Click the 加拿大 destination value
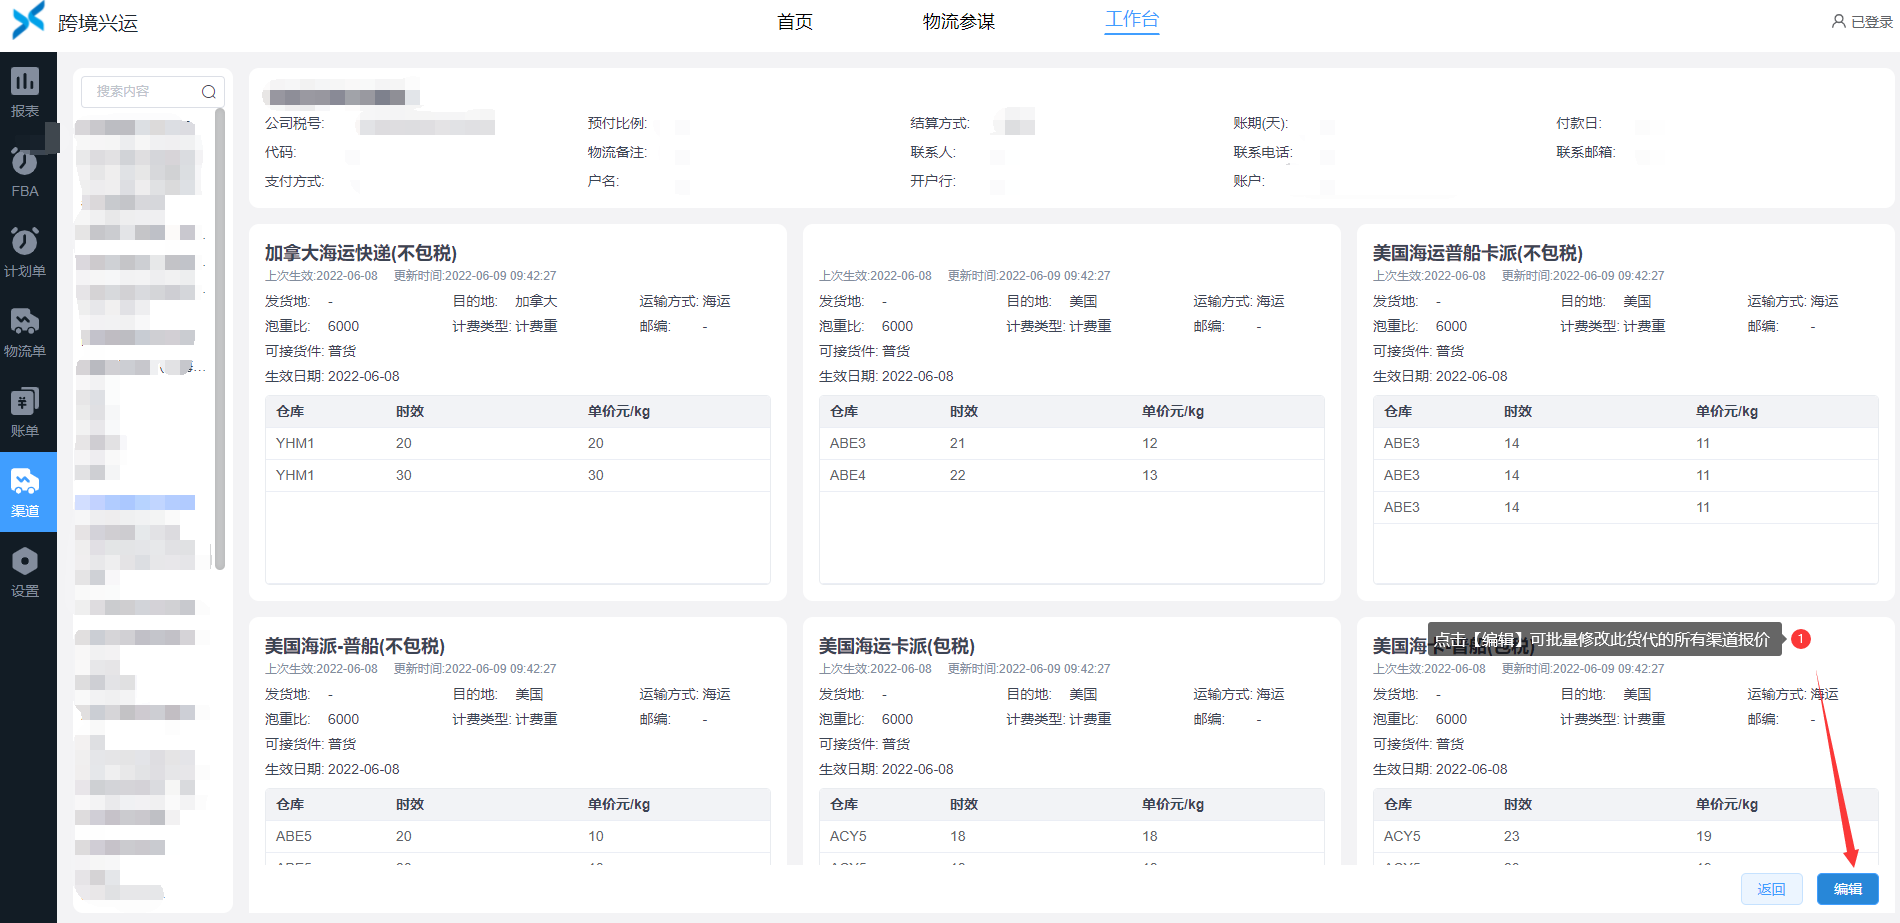1900x923 pixels. click(536, 301)
